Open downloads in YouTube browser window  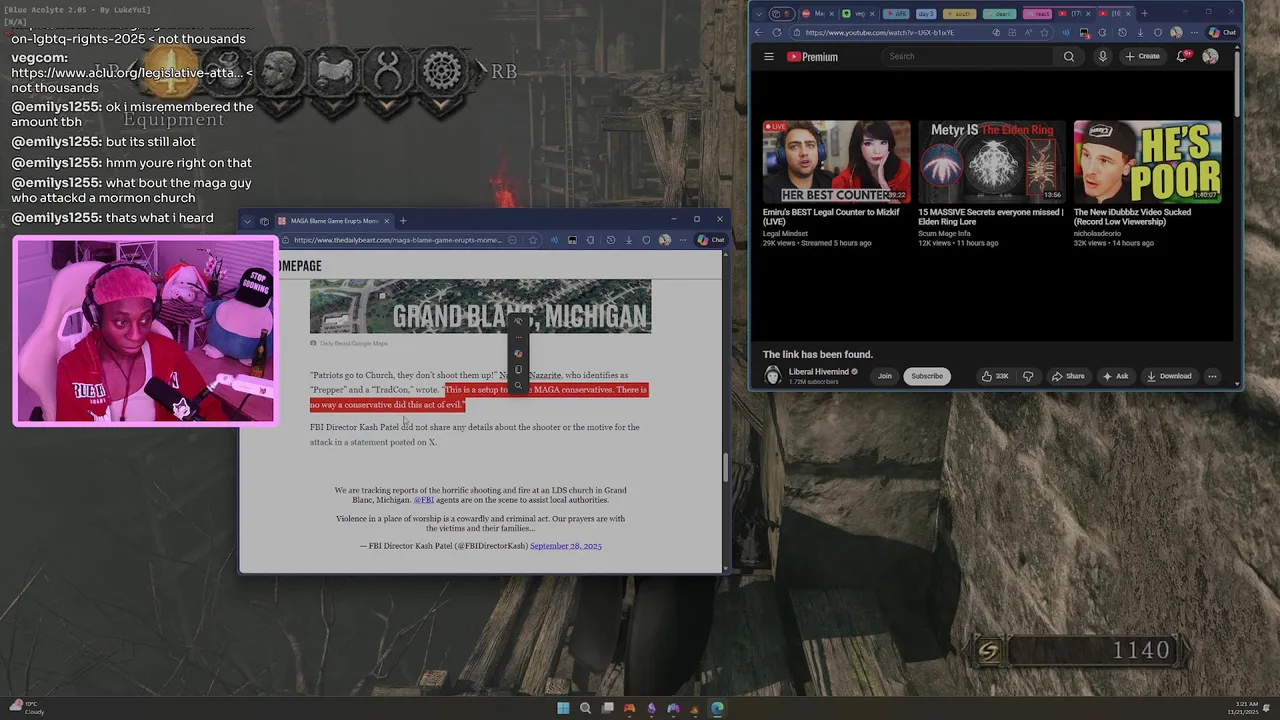[x=1140, y=32]
